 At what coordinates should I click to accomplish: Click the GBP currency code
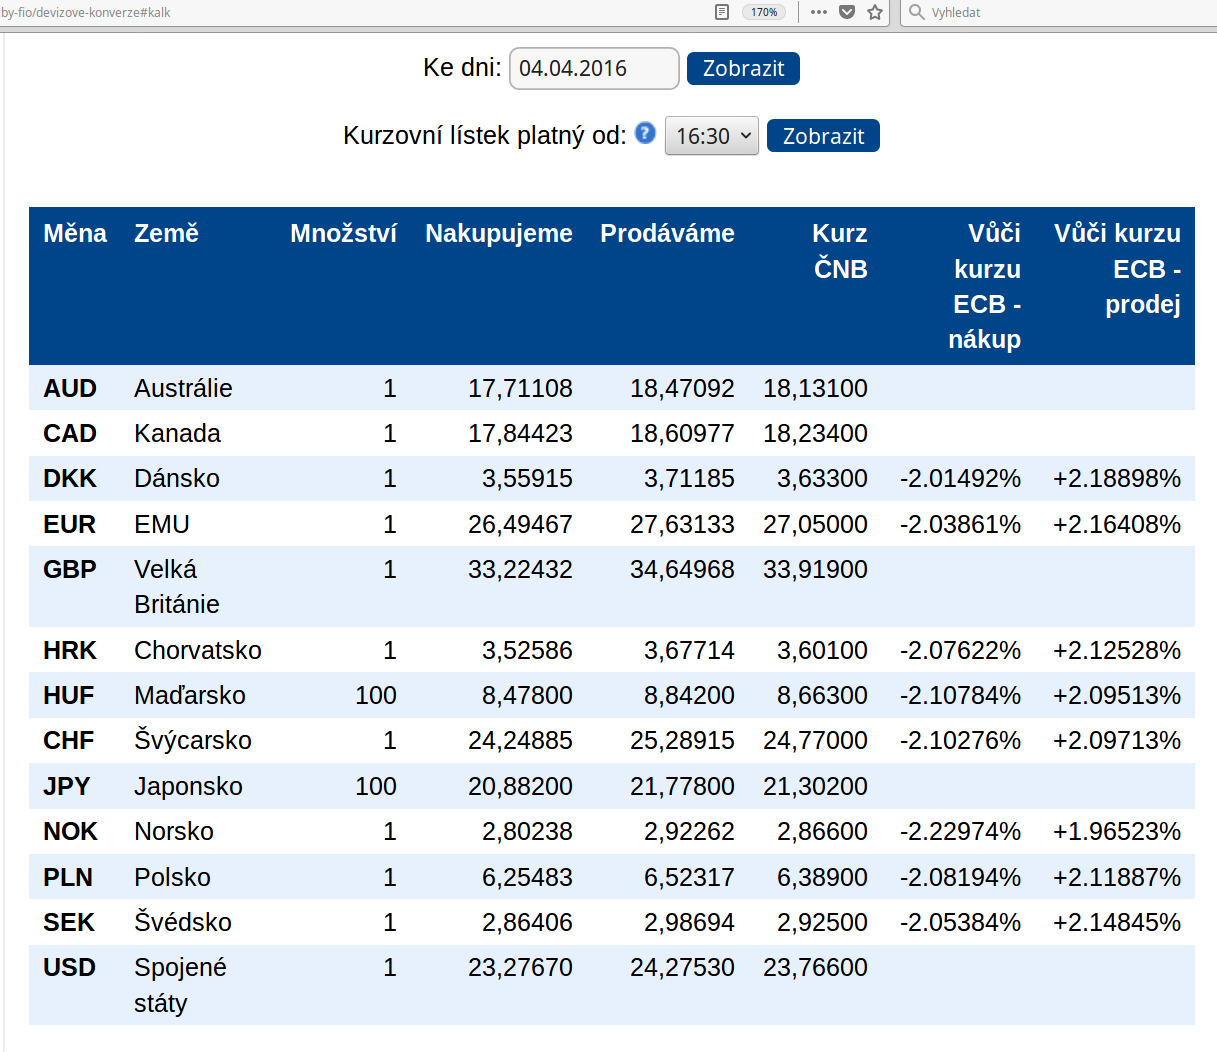coord(70,569)
